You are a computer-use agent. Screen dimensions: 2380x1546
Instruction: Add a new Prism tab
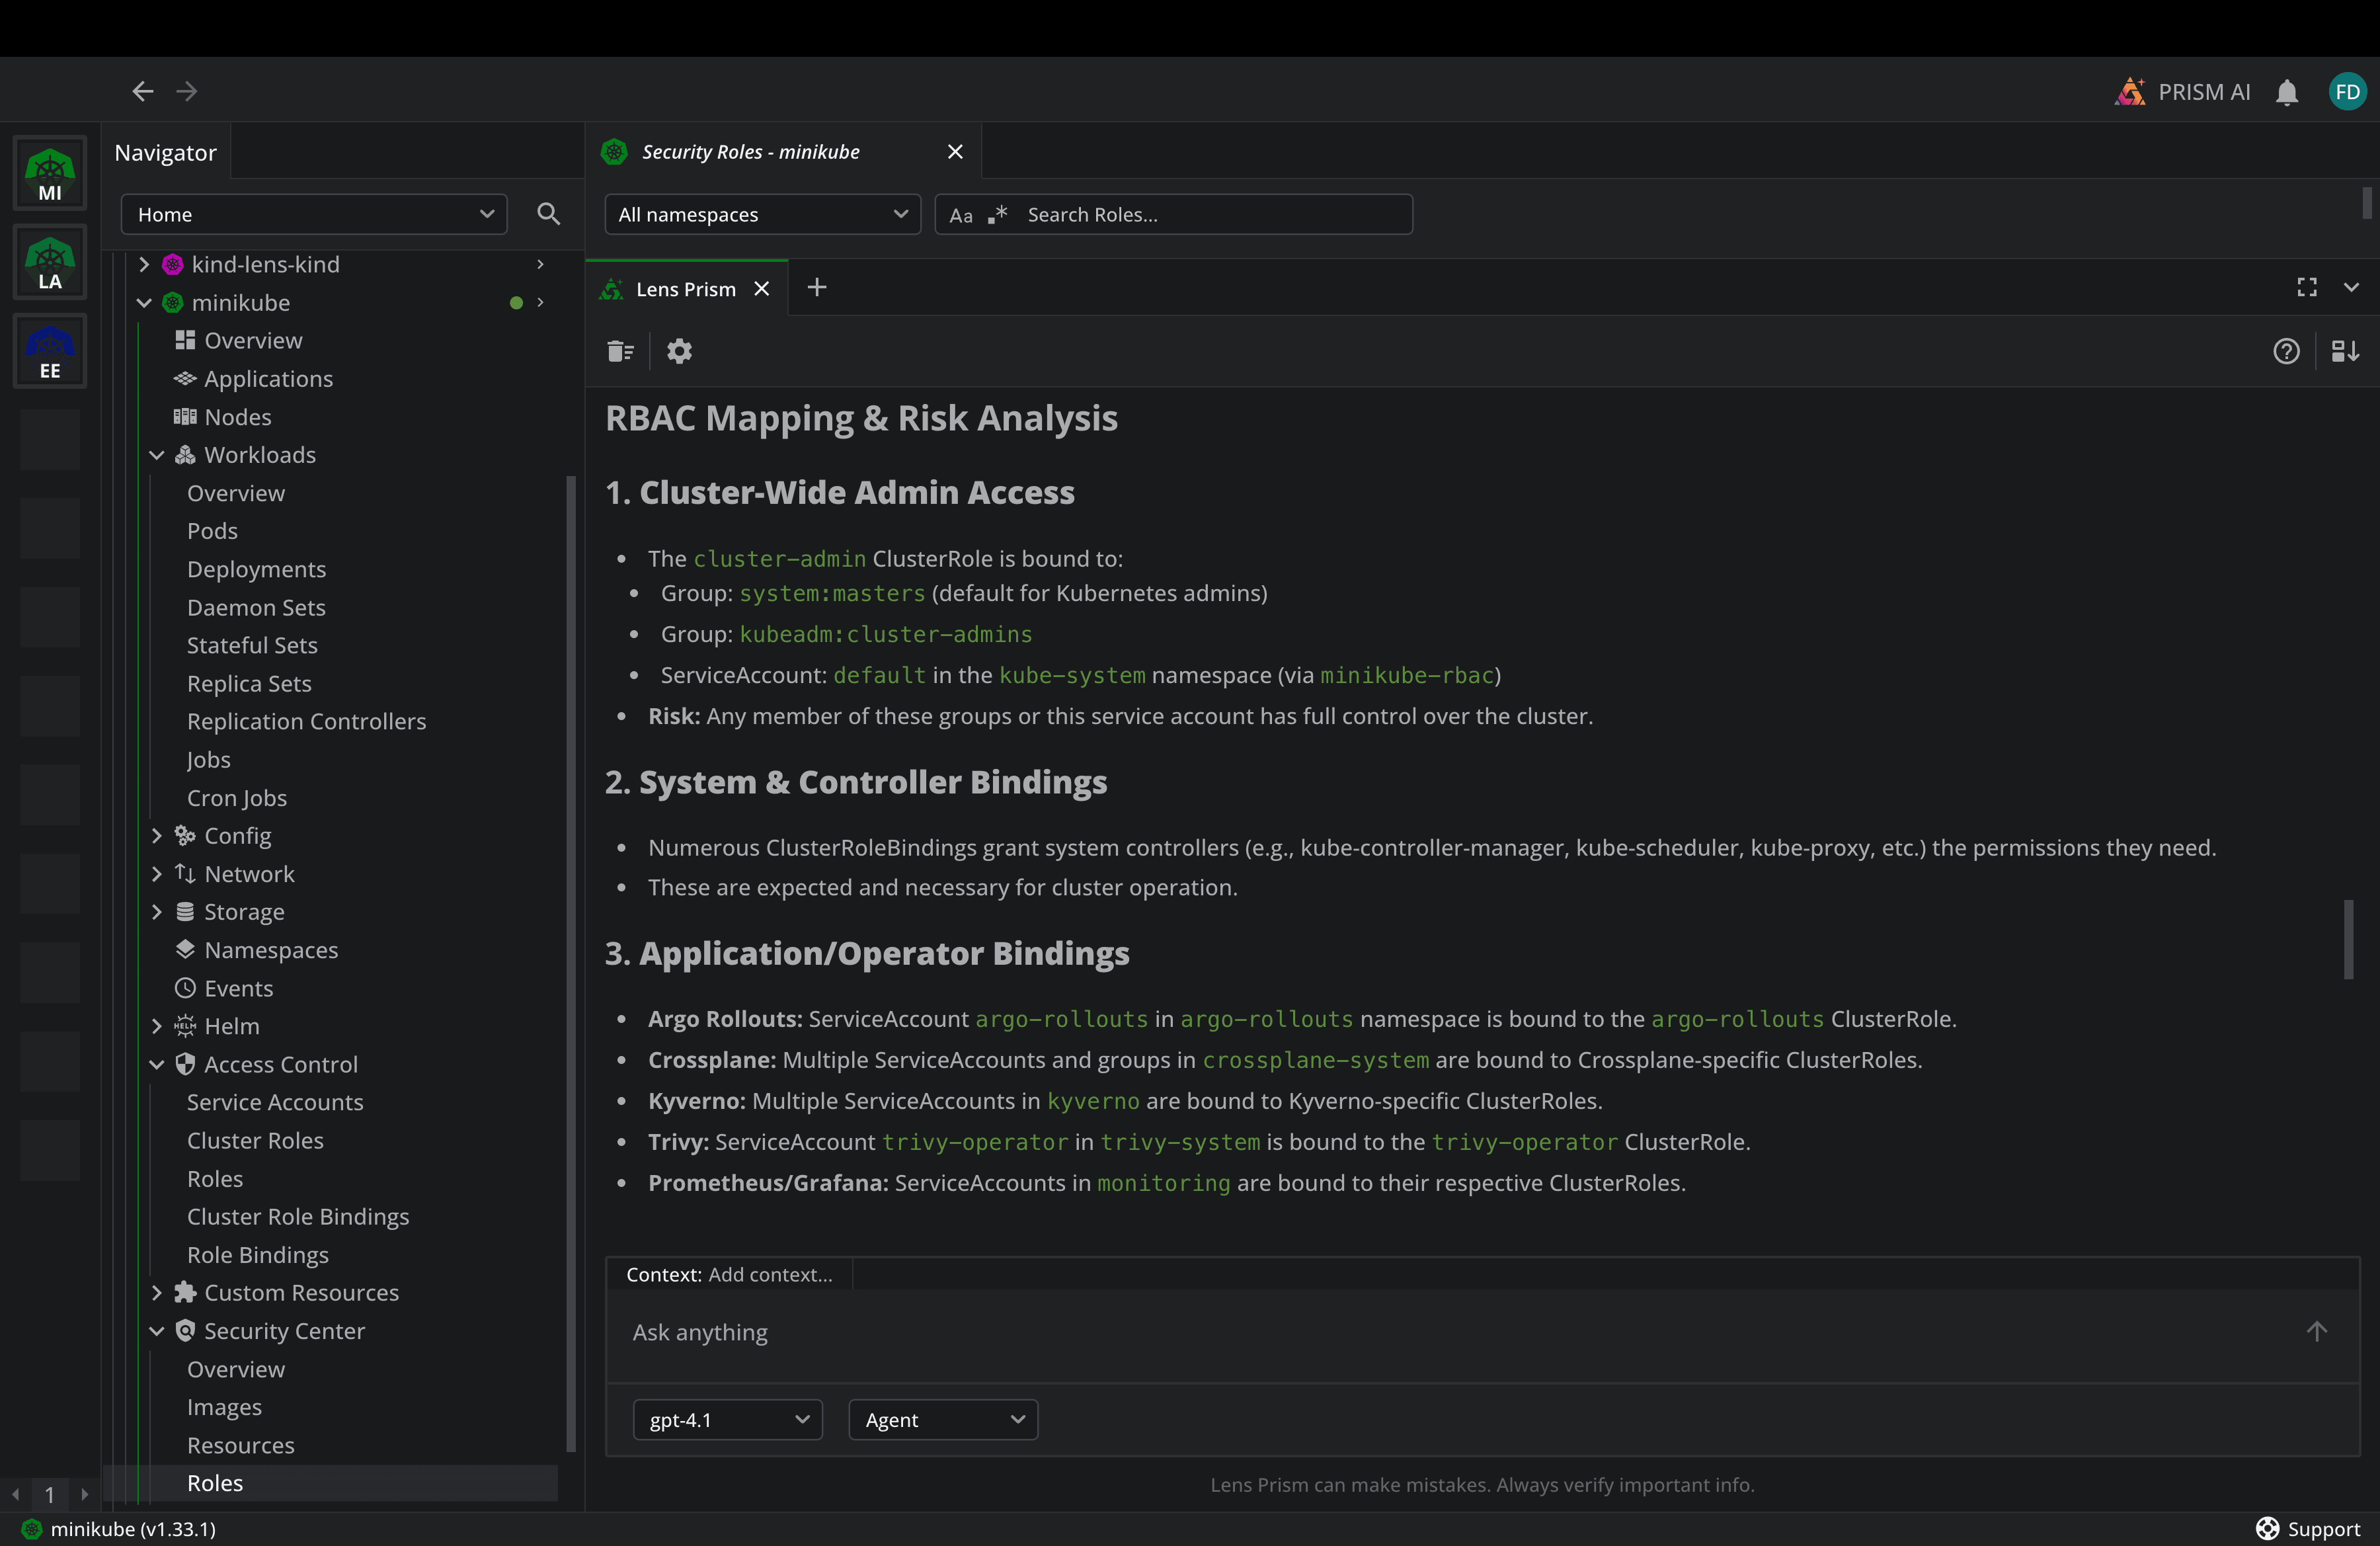[817, 288]
